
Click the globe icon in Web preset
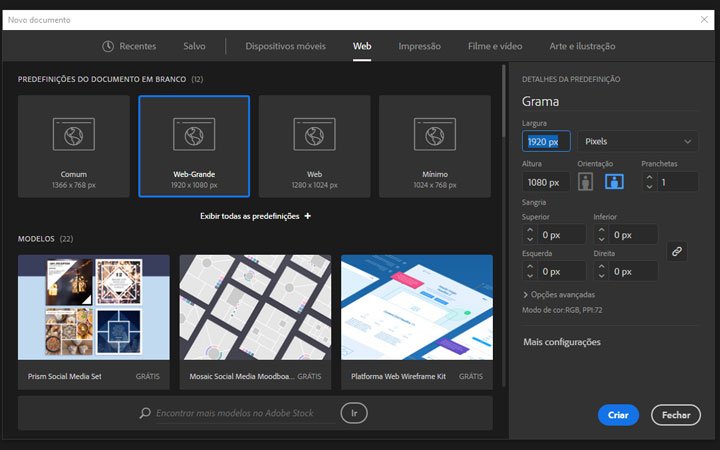click(315, 136)
